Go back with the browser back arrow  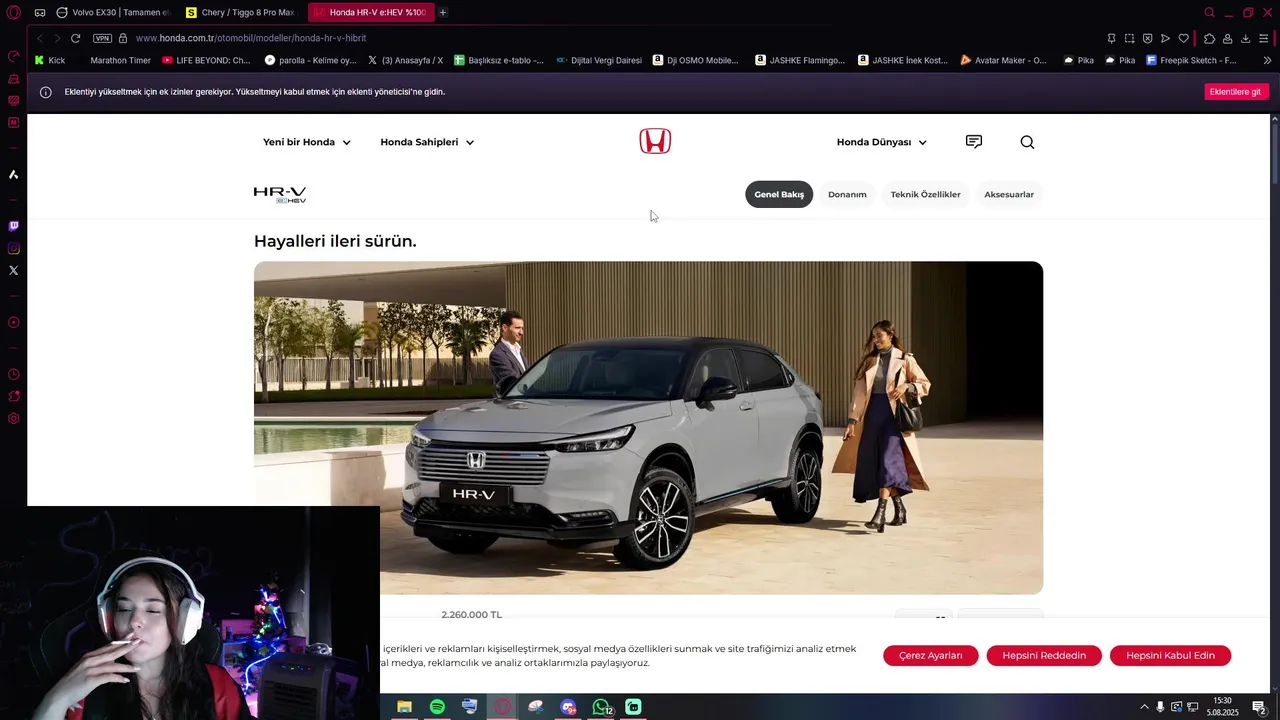coord(39,38)
